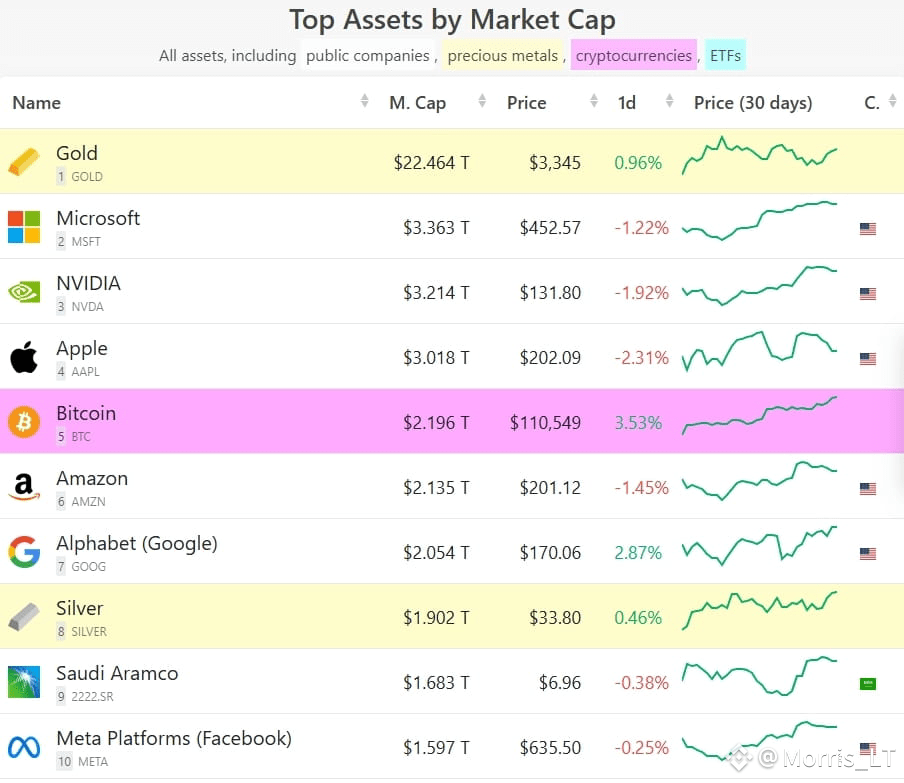Open the Silver asset name link

click(x=80, y=608)
